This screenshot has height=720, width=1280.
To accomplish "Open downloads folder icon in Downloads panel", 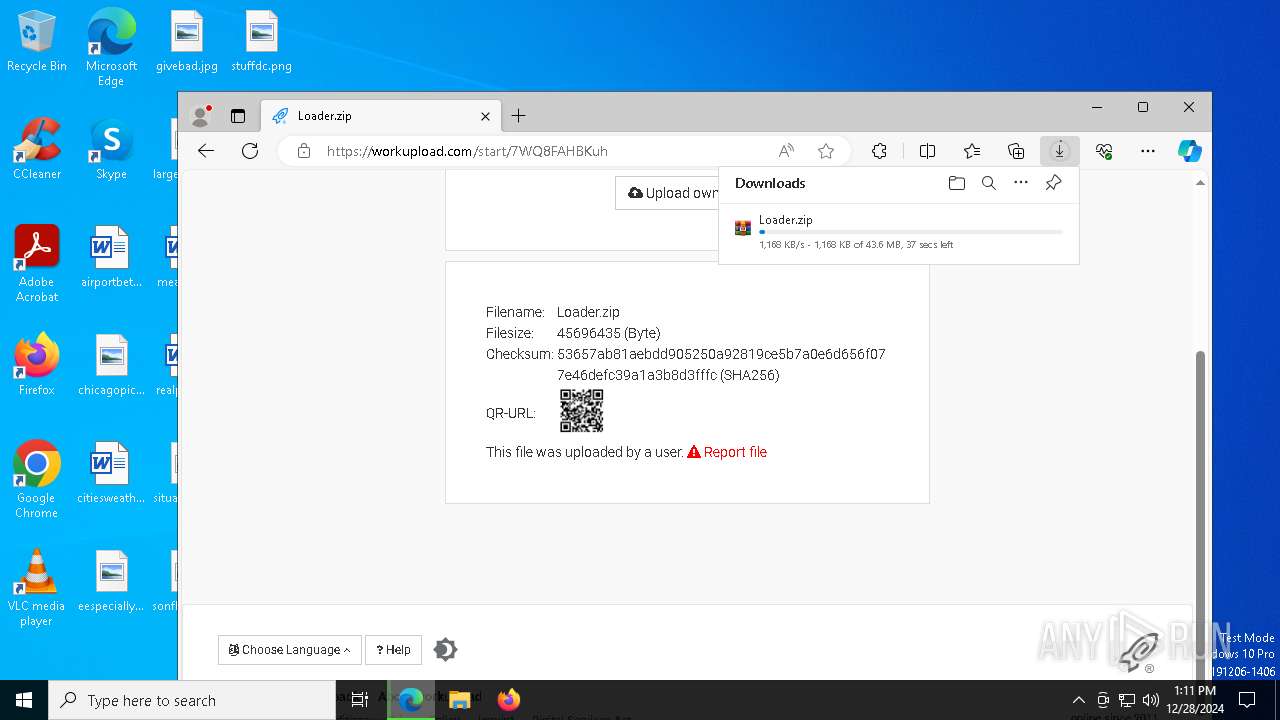I will coord(957,183).
